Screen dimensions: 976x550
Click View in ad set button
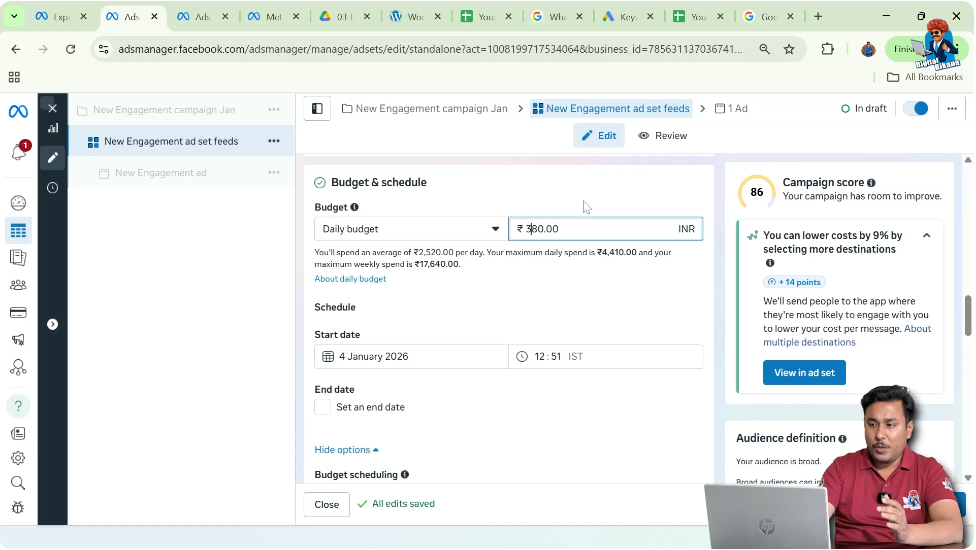pos(804,373)
